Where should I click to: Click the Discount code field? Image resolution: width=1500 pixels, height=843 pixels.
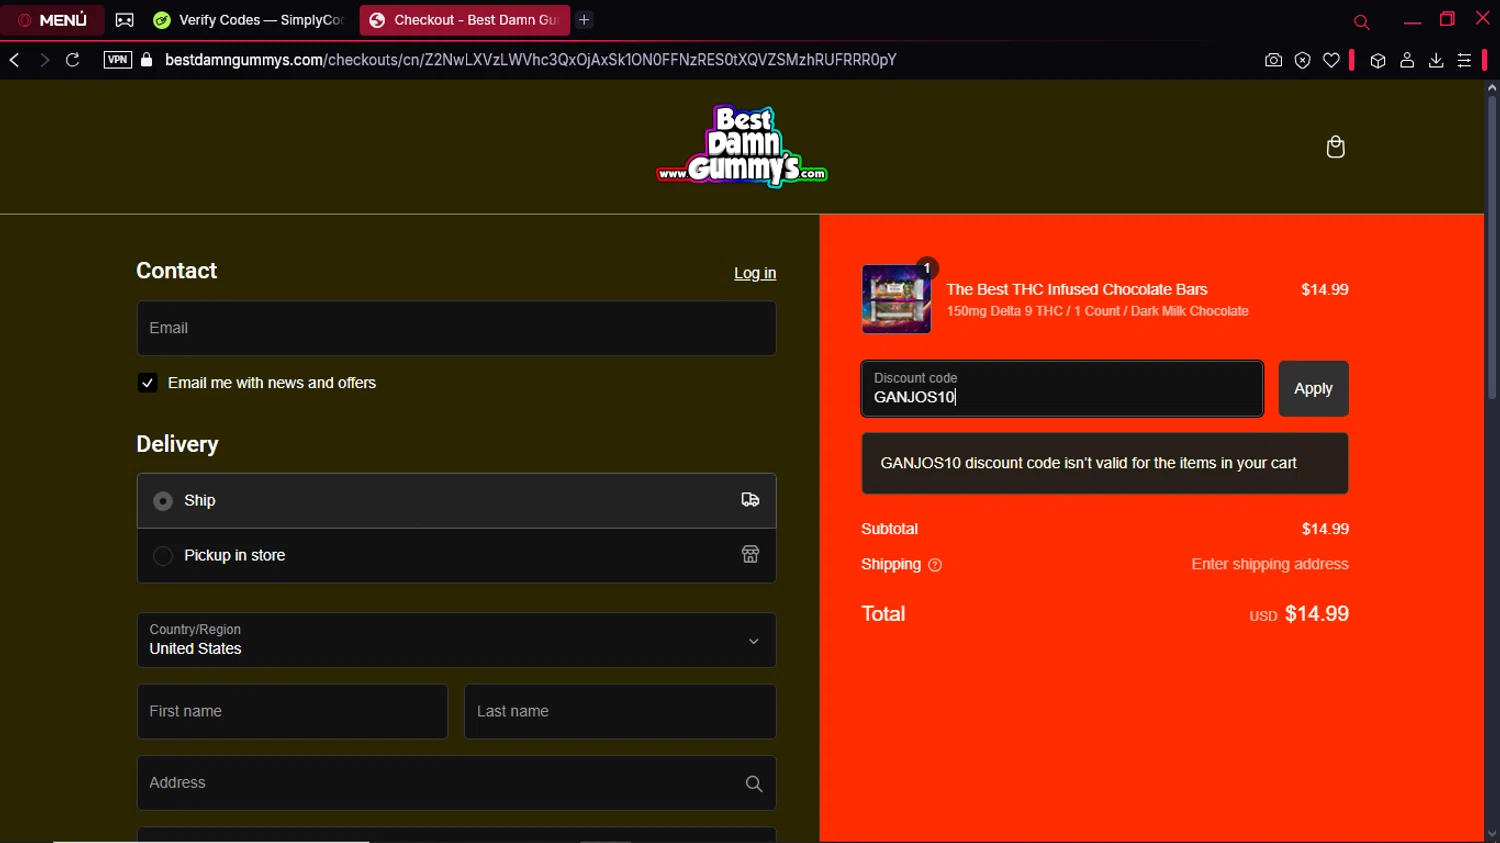pyautogui.click(x=1062, y=388)
